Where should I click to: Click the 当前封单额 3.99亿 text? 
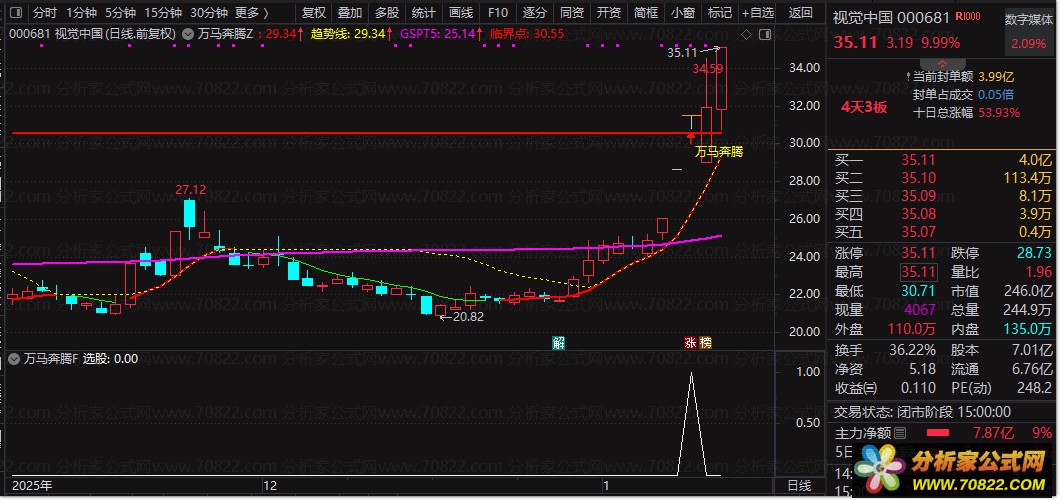click(x=964, y=77)
